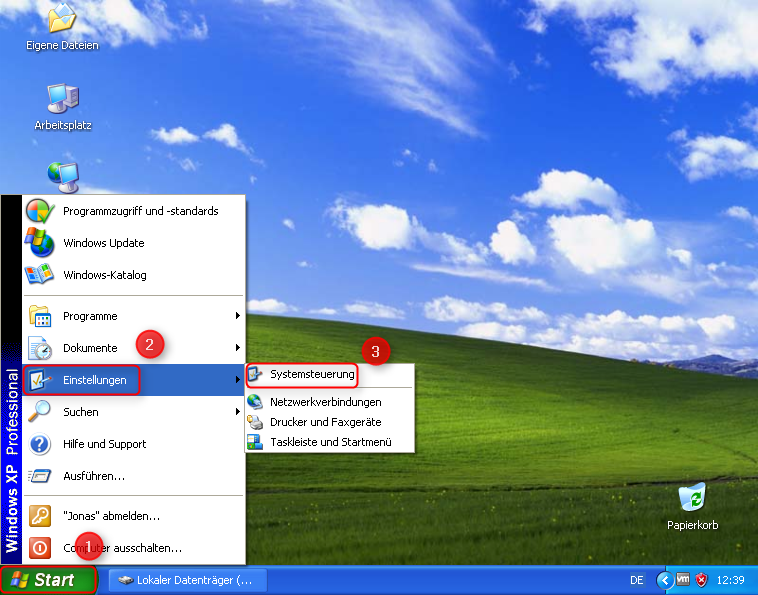Expand the Dokumente submenu arrow
The width and height of the screenshot is (758, 595).
pos(237,348)
